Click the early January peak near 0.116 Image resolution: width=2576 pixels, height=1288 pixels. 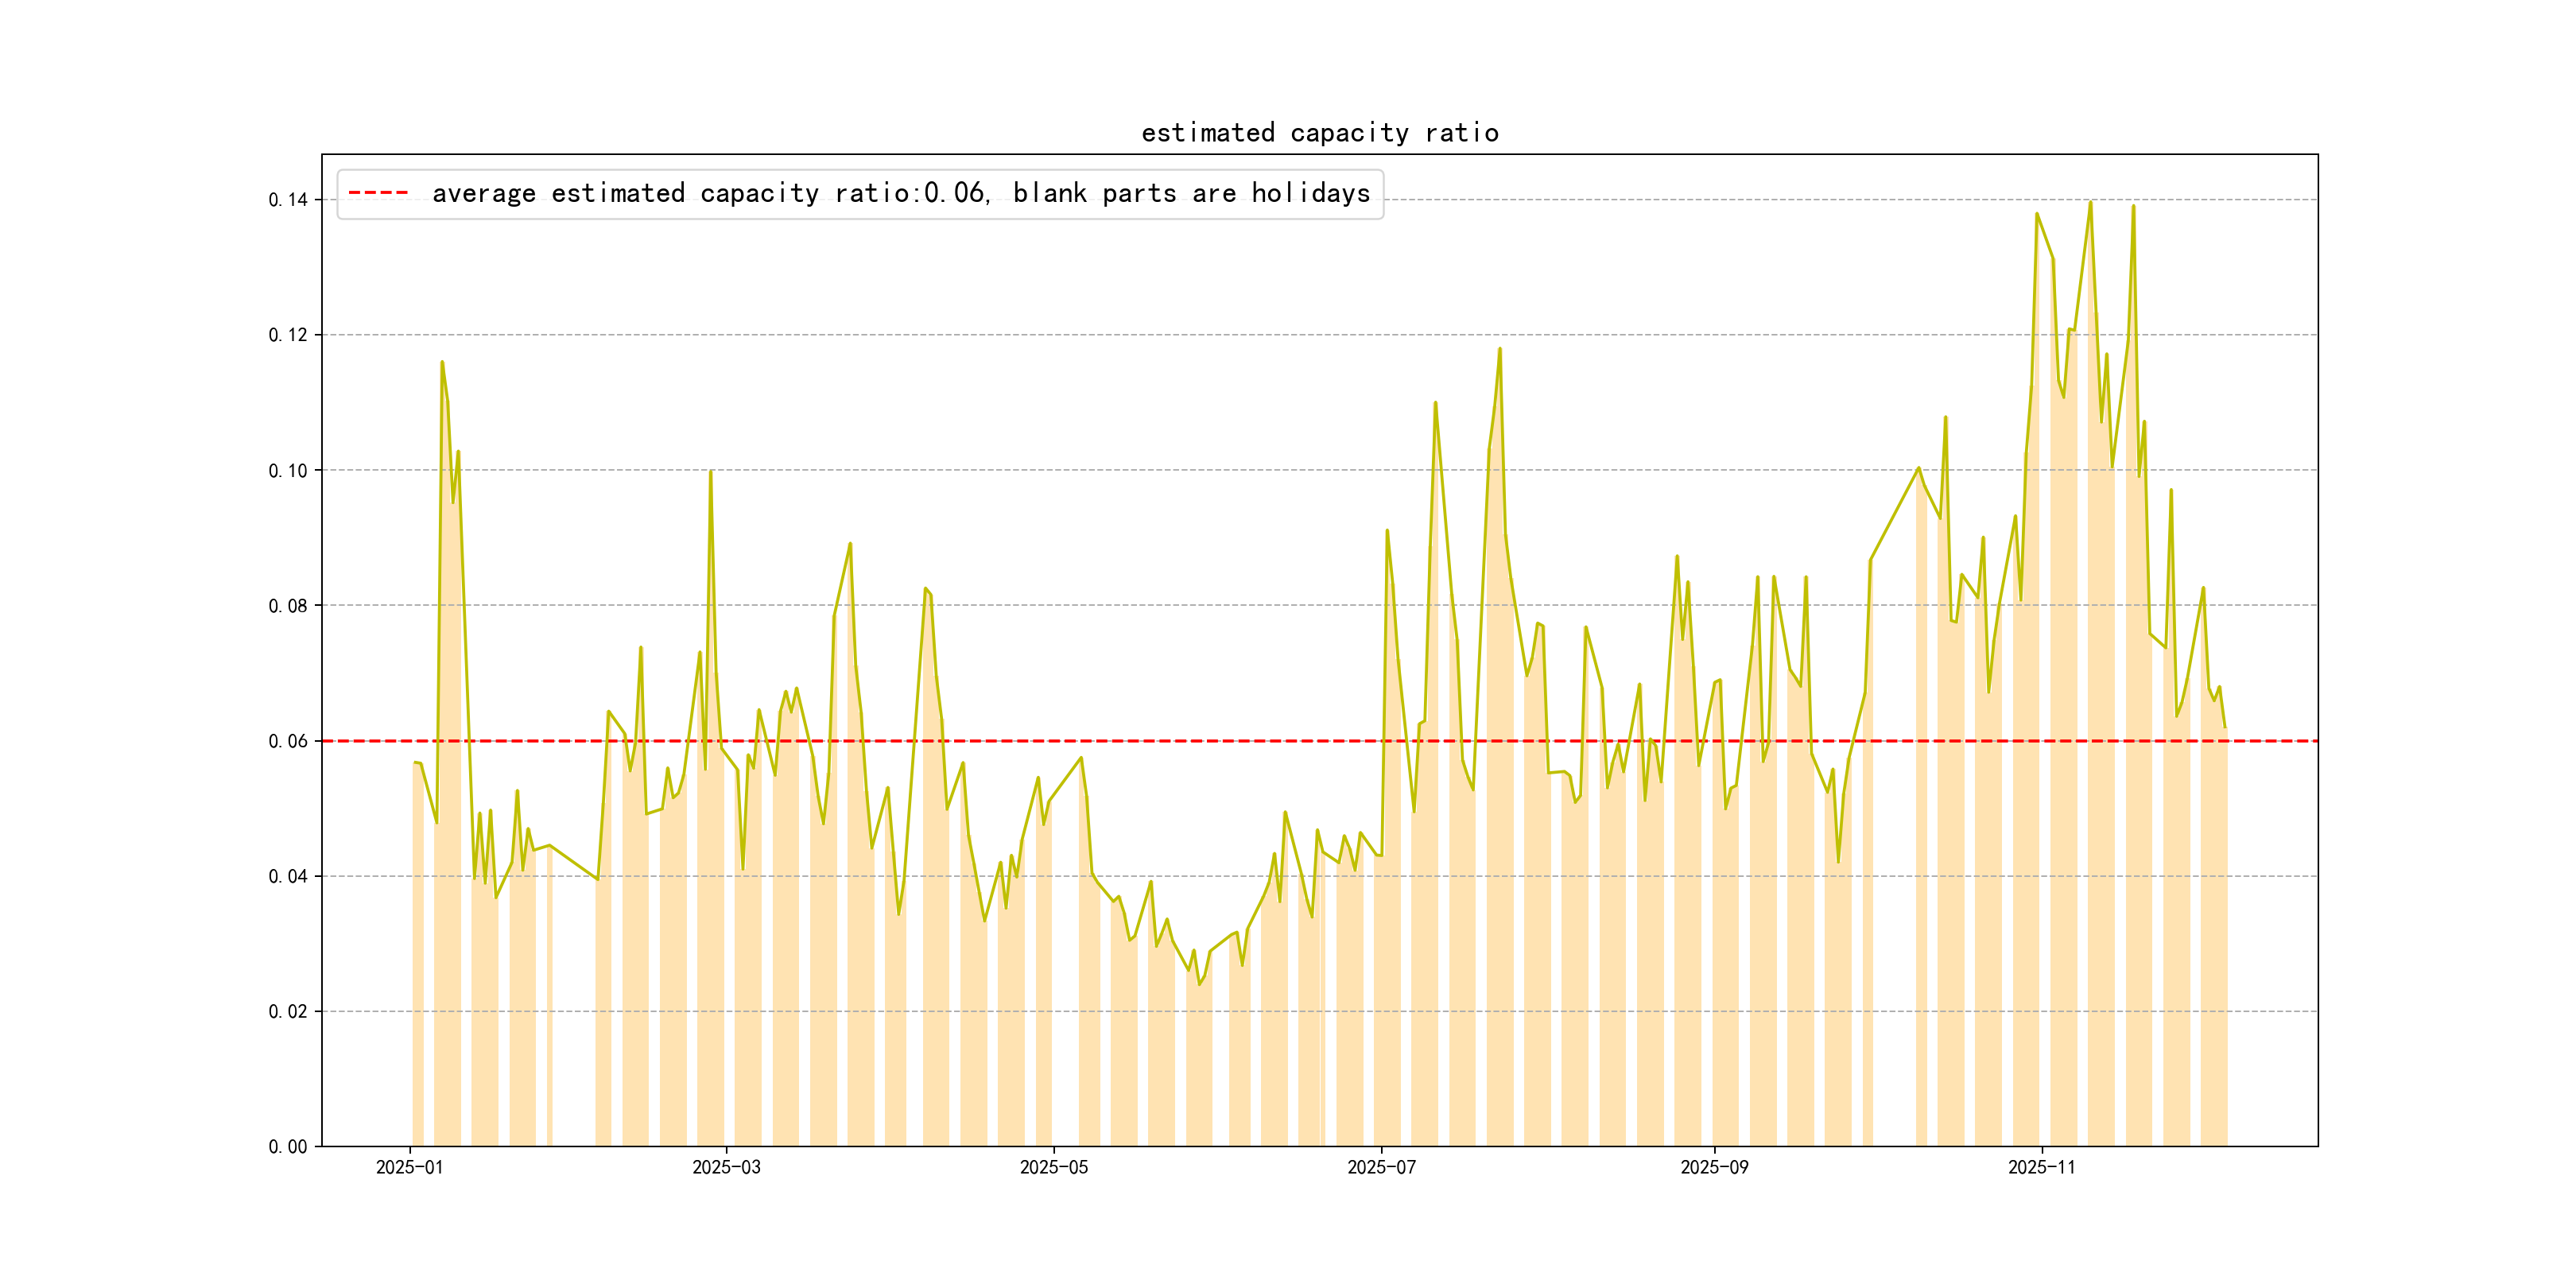442,363
